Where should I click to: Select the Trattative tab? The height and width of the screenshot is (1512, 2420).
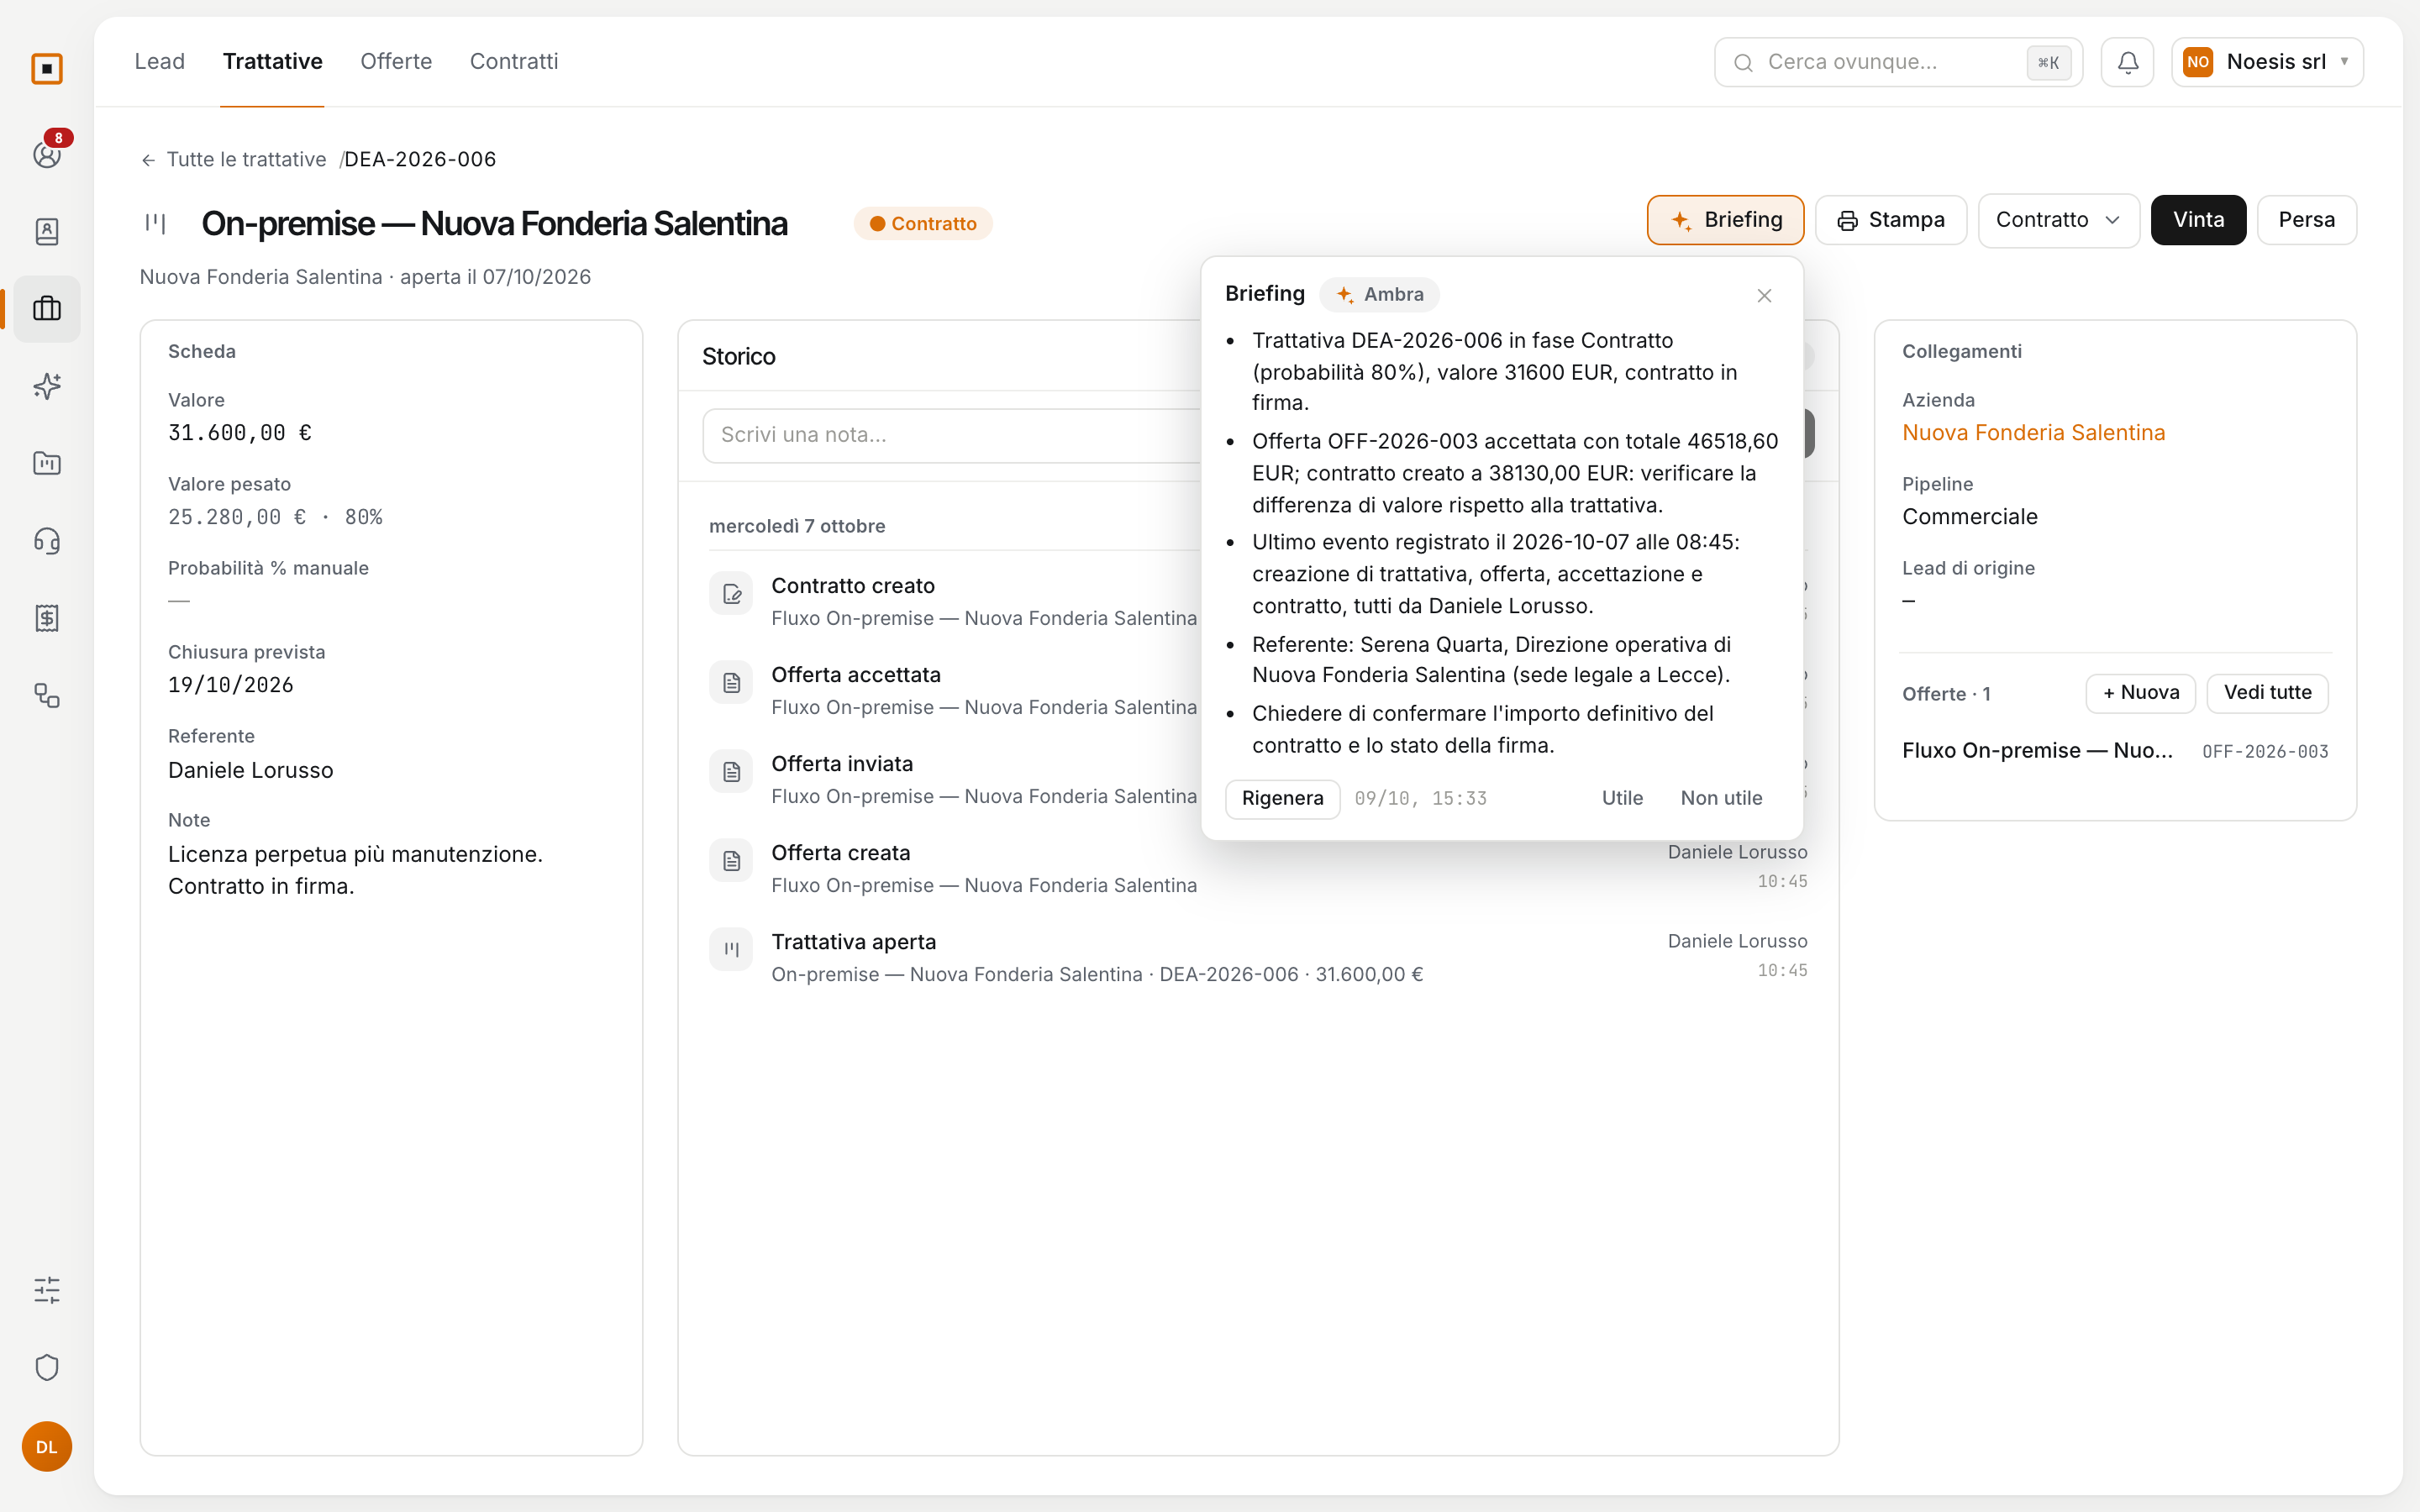[272, 61]
